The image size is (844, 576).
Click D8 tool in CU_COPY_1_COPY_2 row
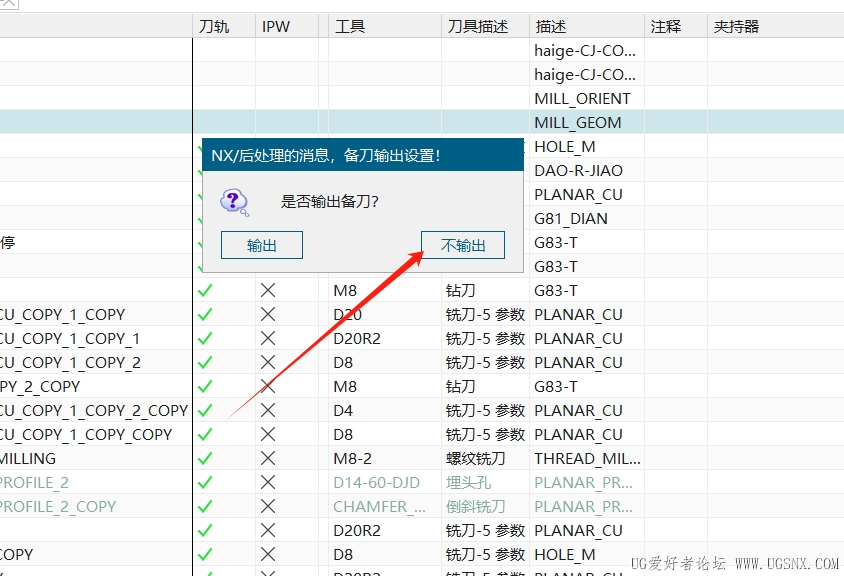(343, 362)
